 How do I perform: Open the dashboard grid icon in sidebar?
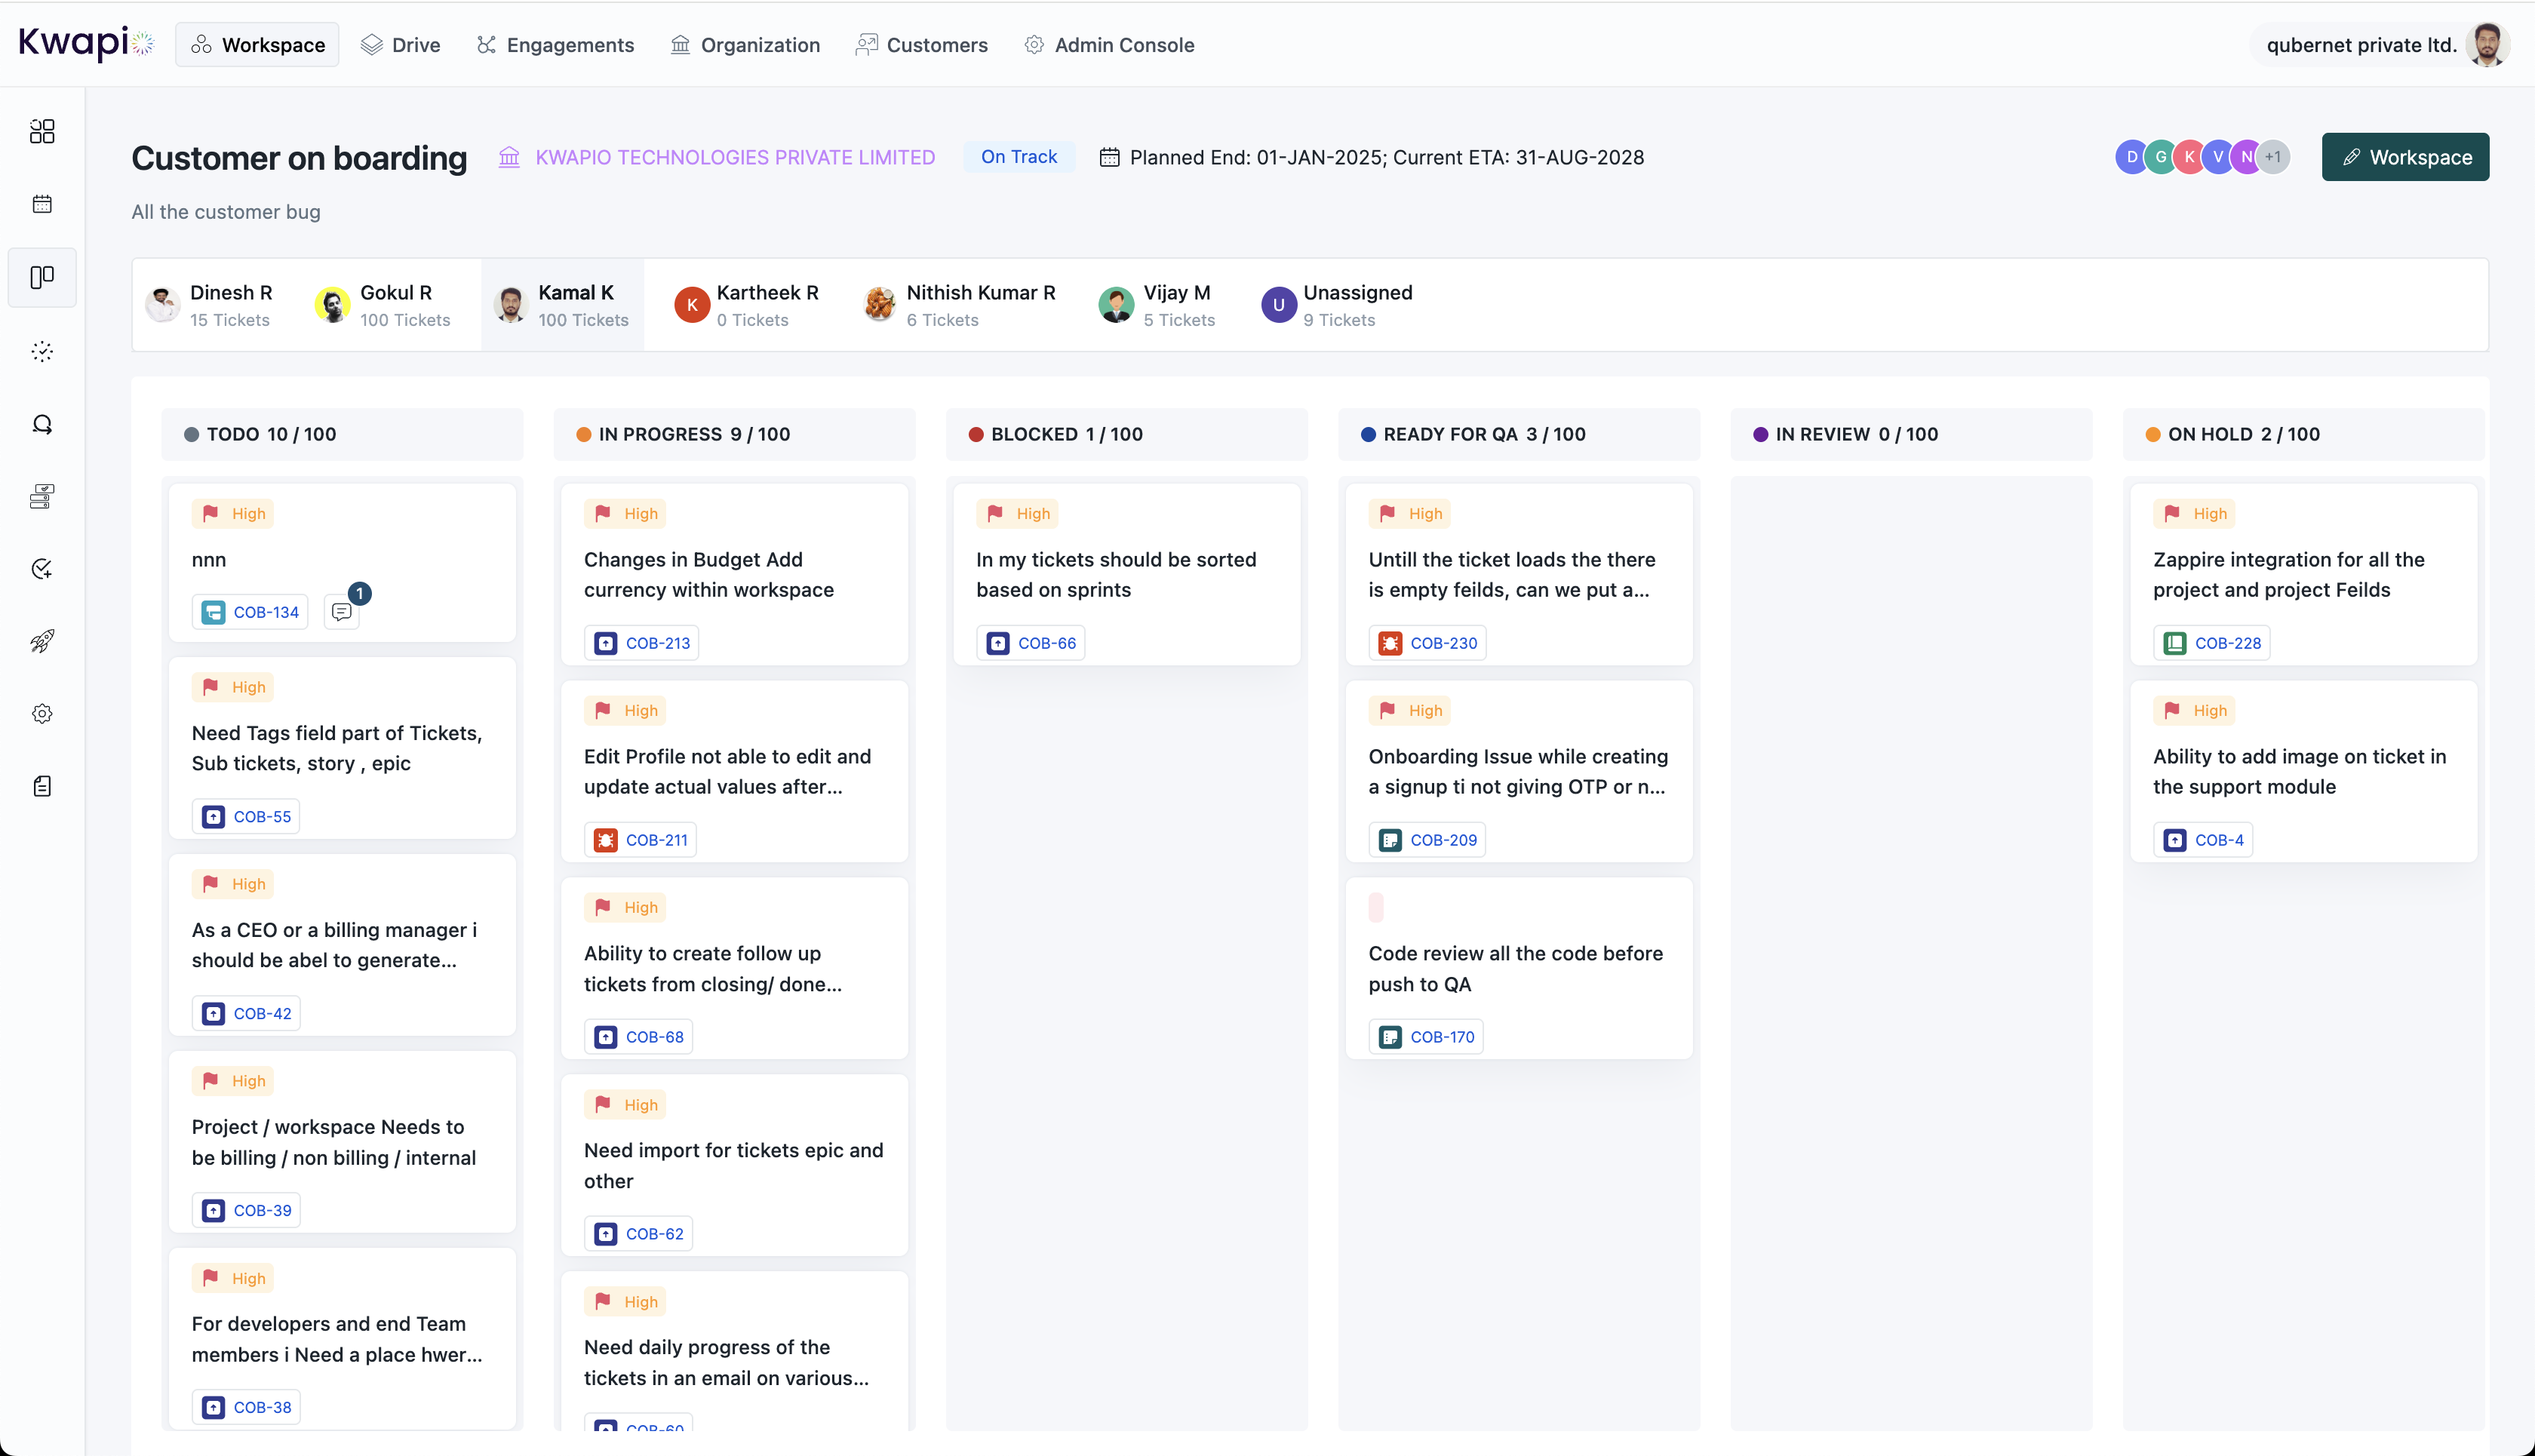click(42, 131)
